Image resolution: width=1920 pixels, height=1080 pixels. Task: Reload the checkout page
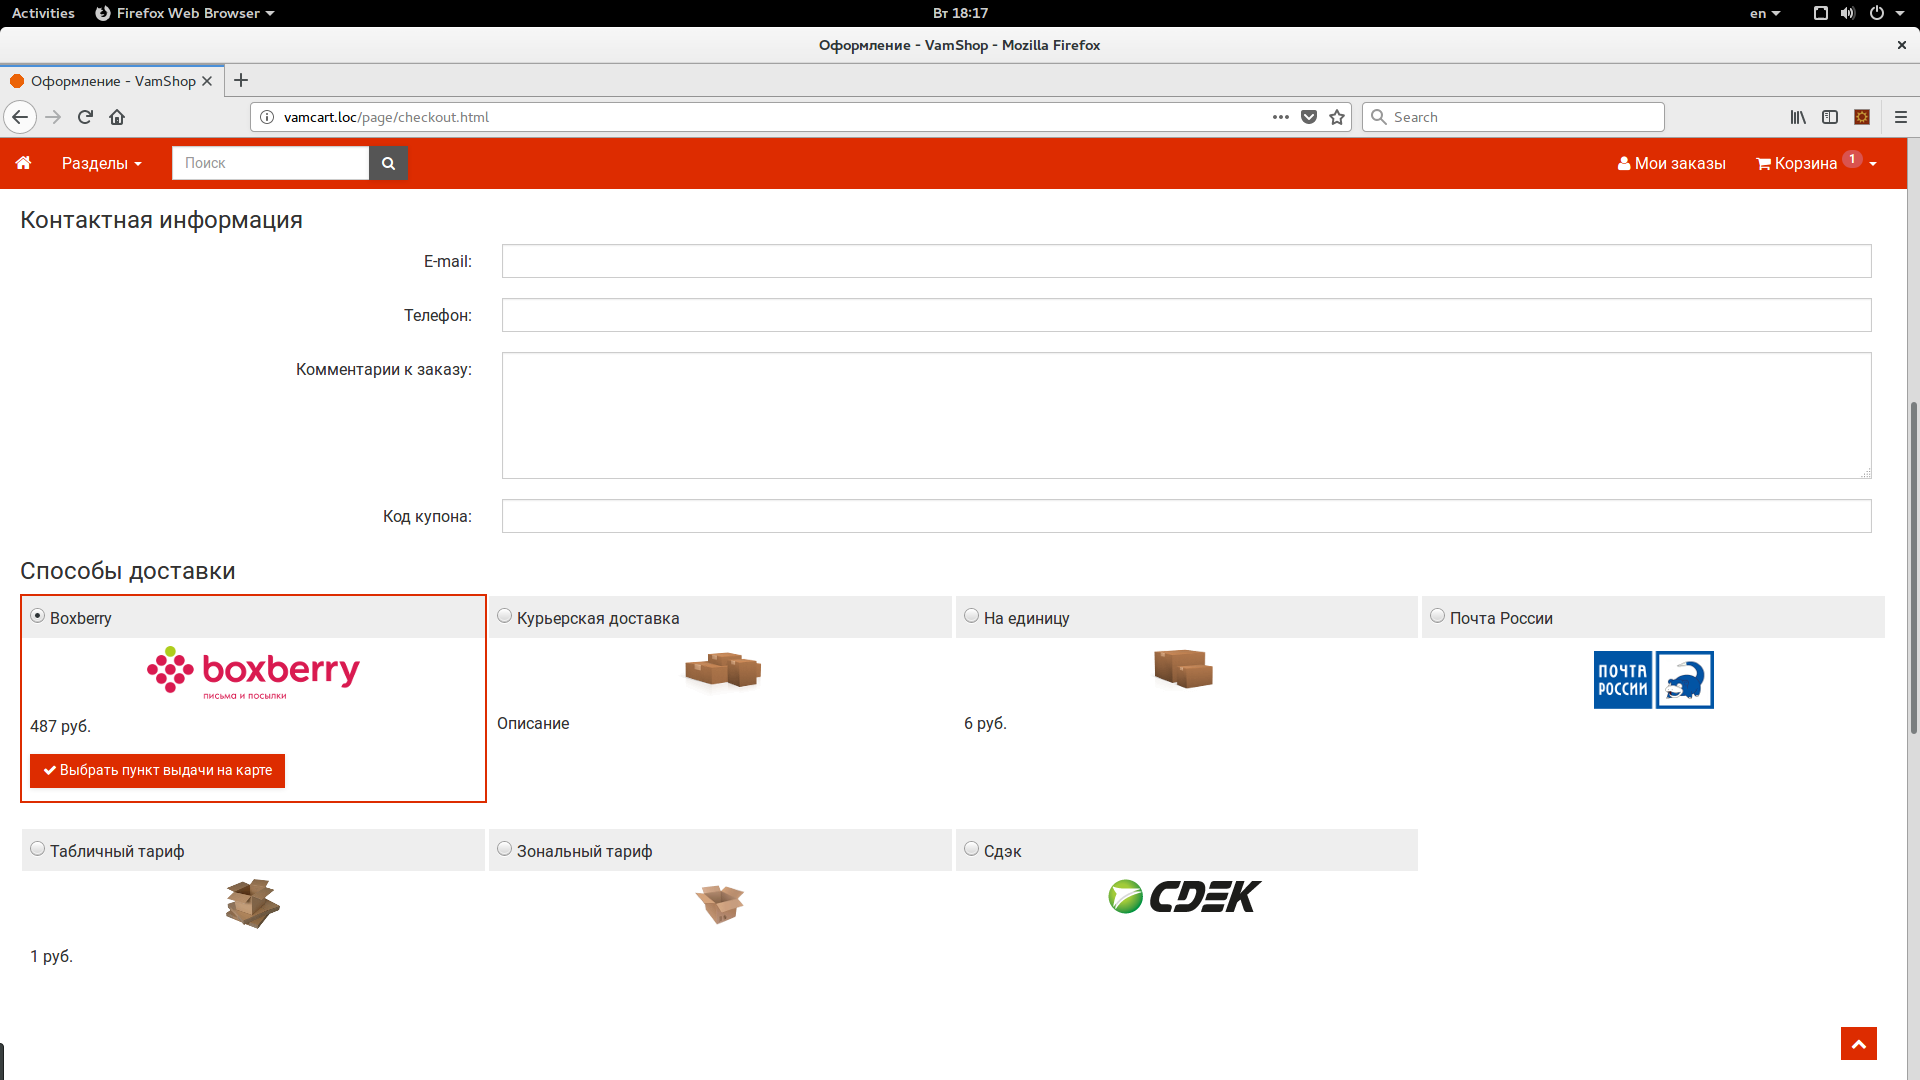pos(85,117)
